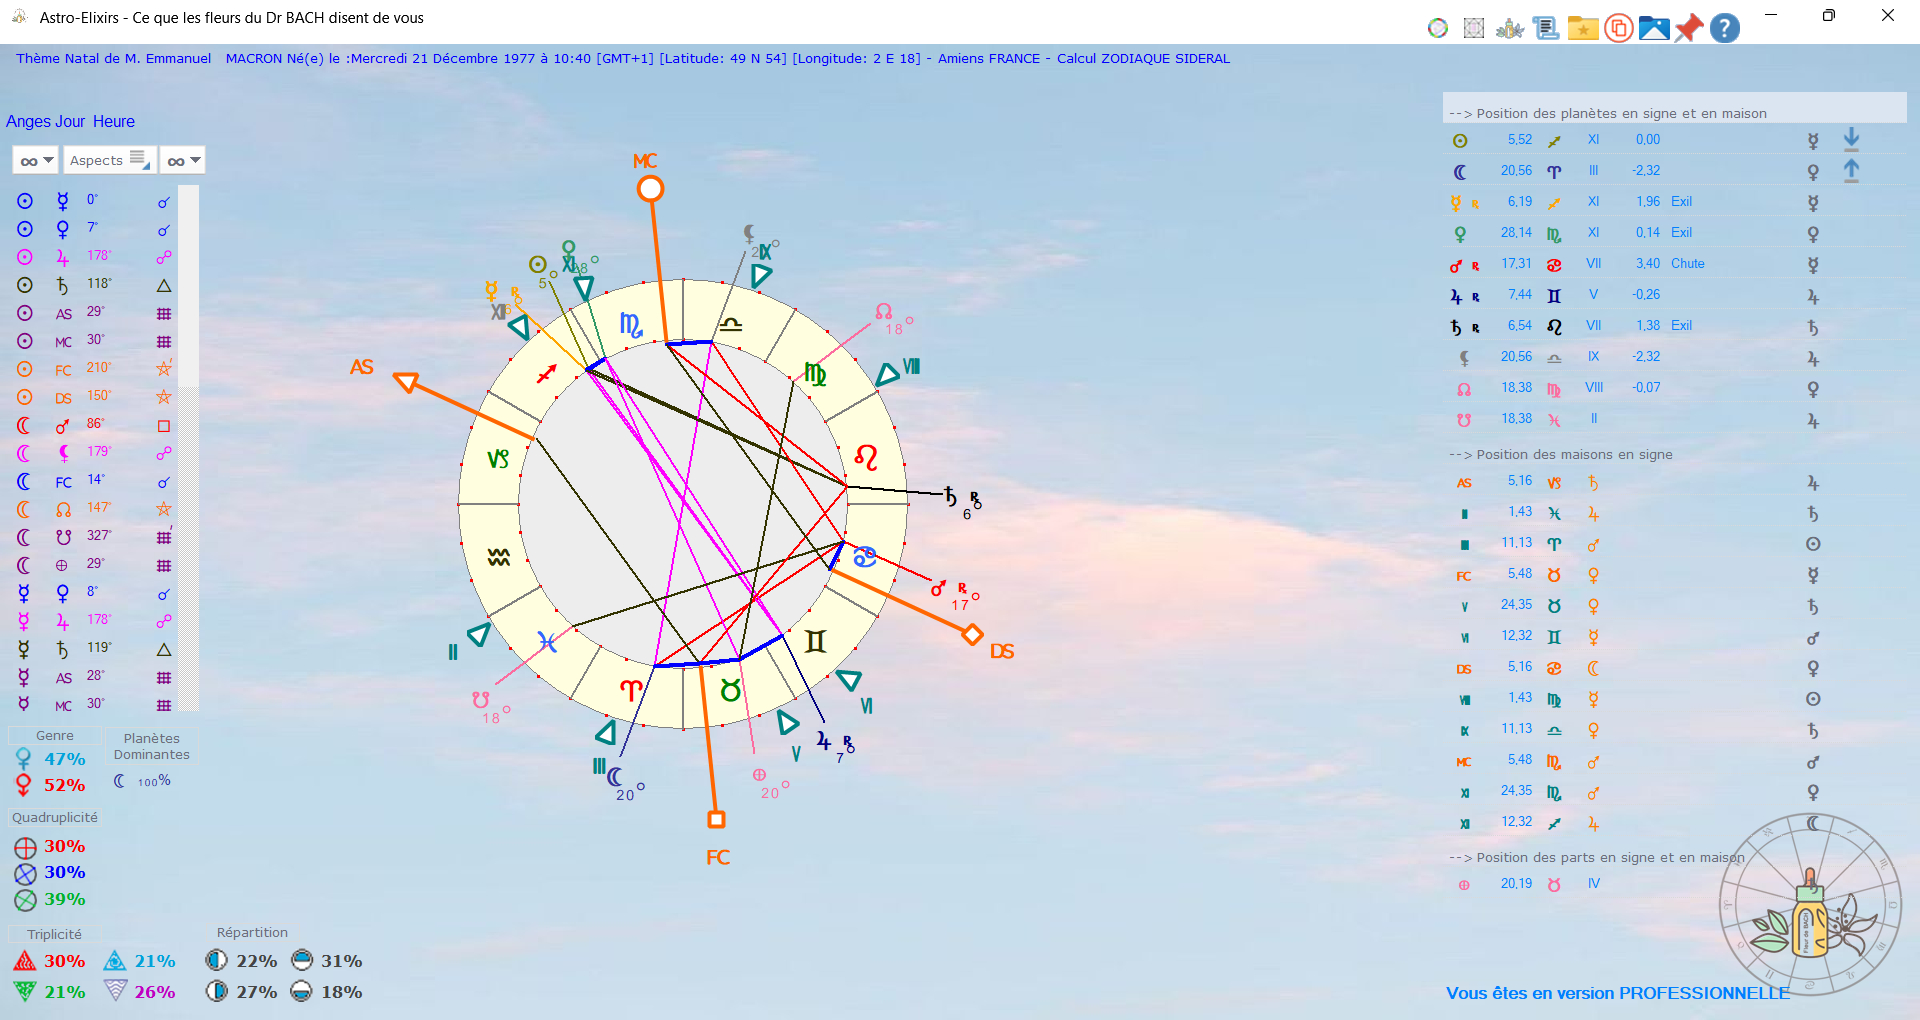The width and height of the screenshot is (1920, 1020).
Task: Click the Mars glyph at 17° outside the wheel
Action: 938,589
